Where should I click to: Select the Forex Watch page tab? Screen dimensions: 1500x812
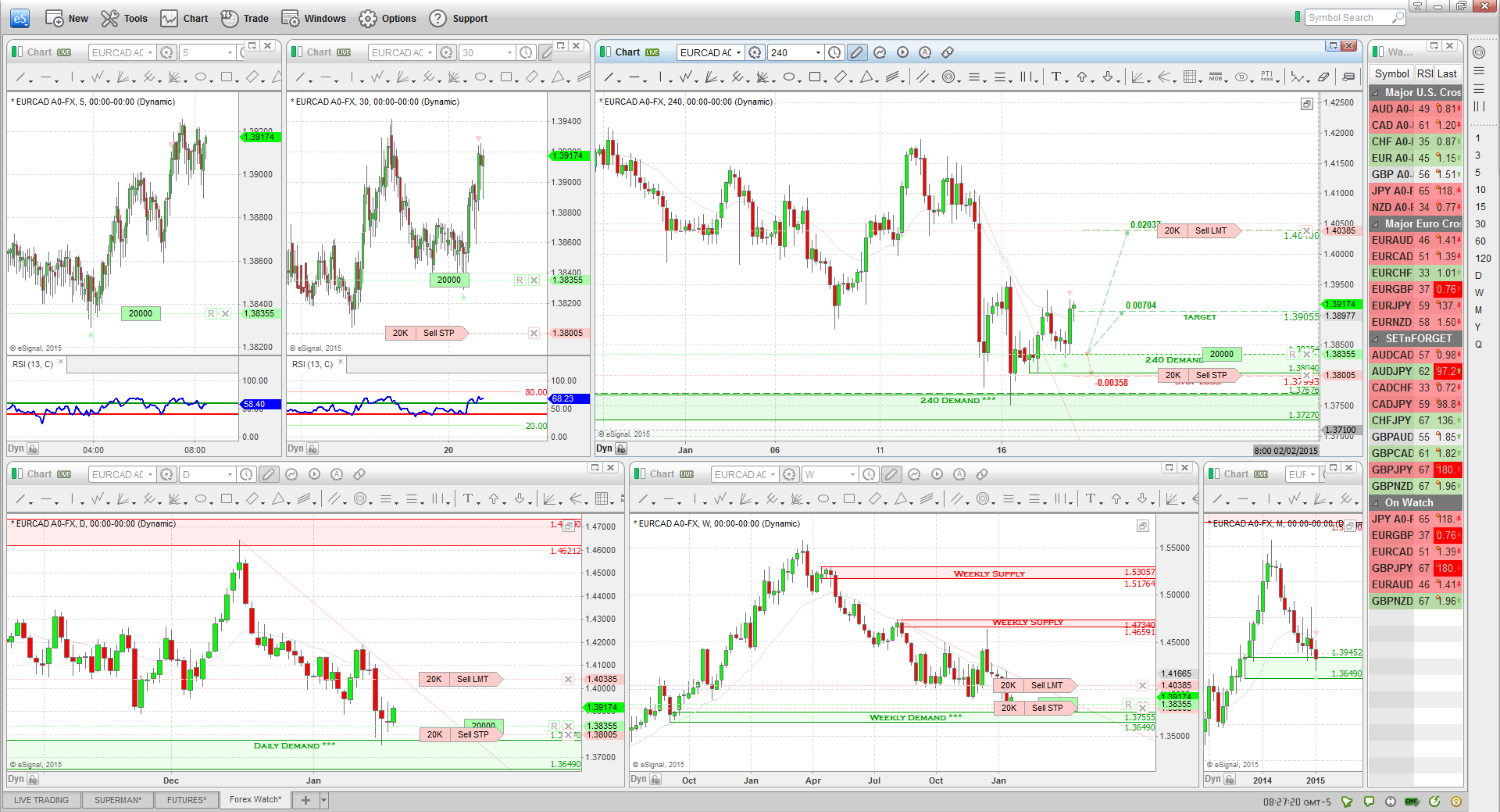pos(255,800)
